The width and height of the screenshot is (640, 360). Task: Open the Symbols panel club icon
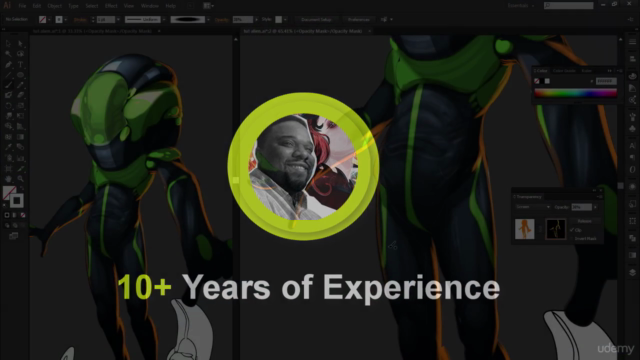(x=632, y=129)
